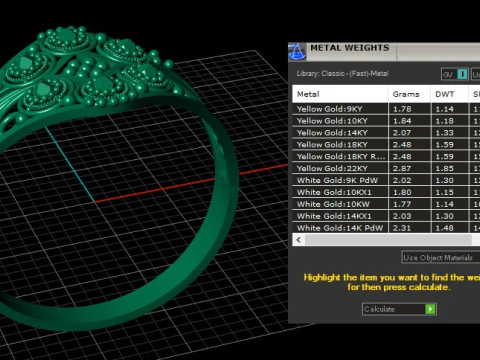
Task: Select the White Gold:10KW row
Action: click(x=386, y=204)
